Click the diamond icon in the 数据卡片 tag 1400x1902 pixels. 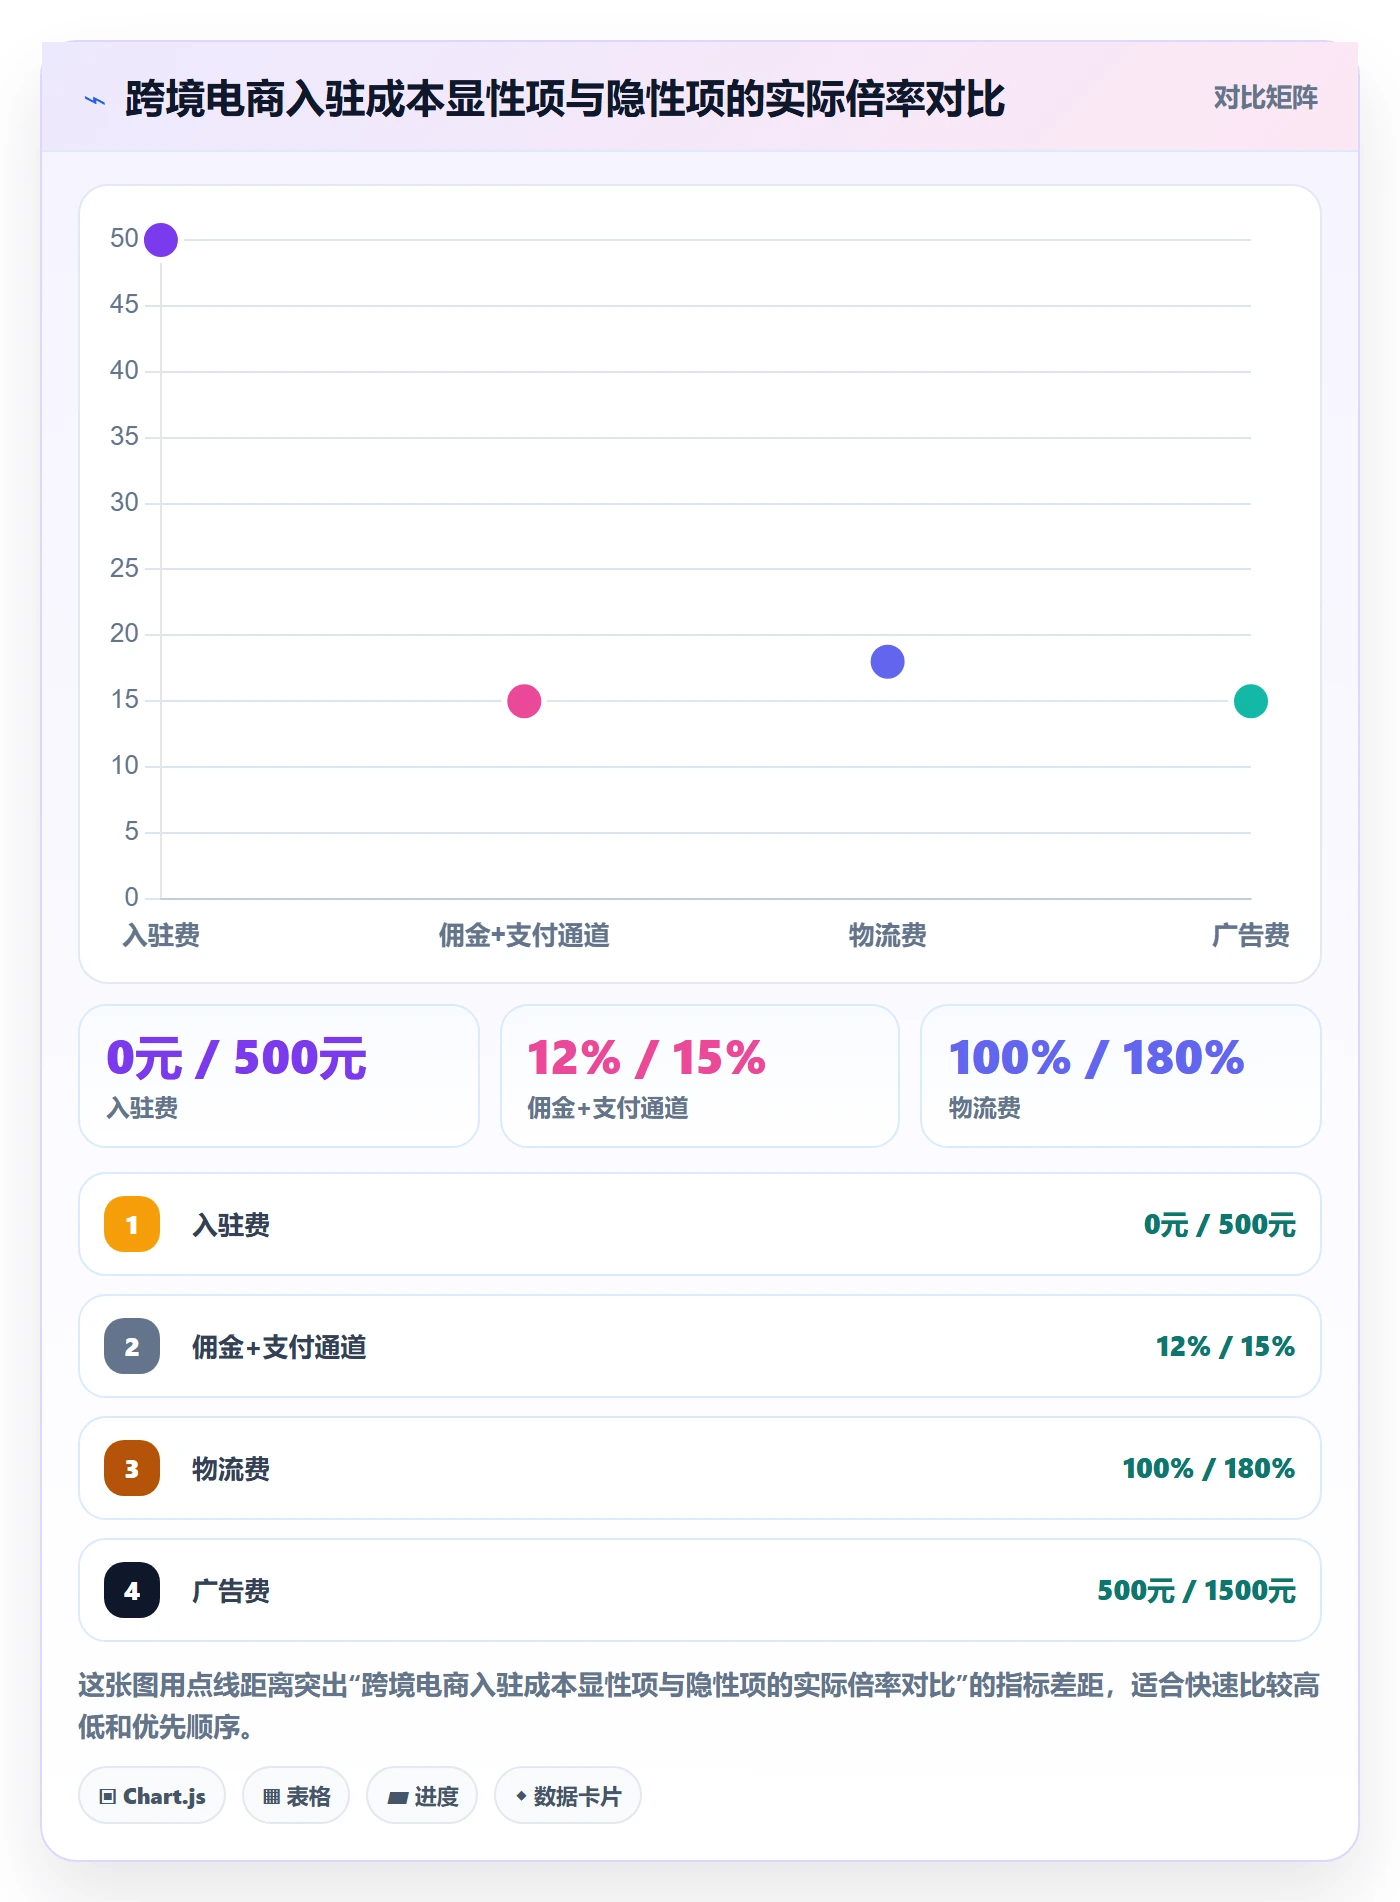[x=521, y=1796]
